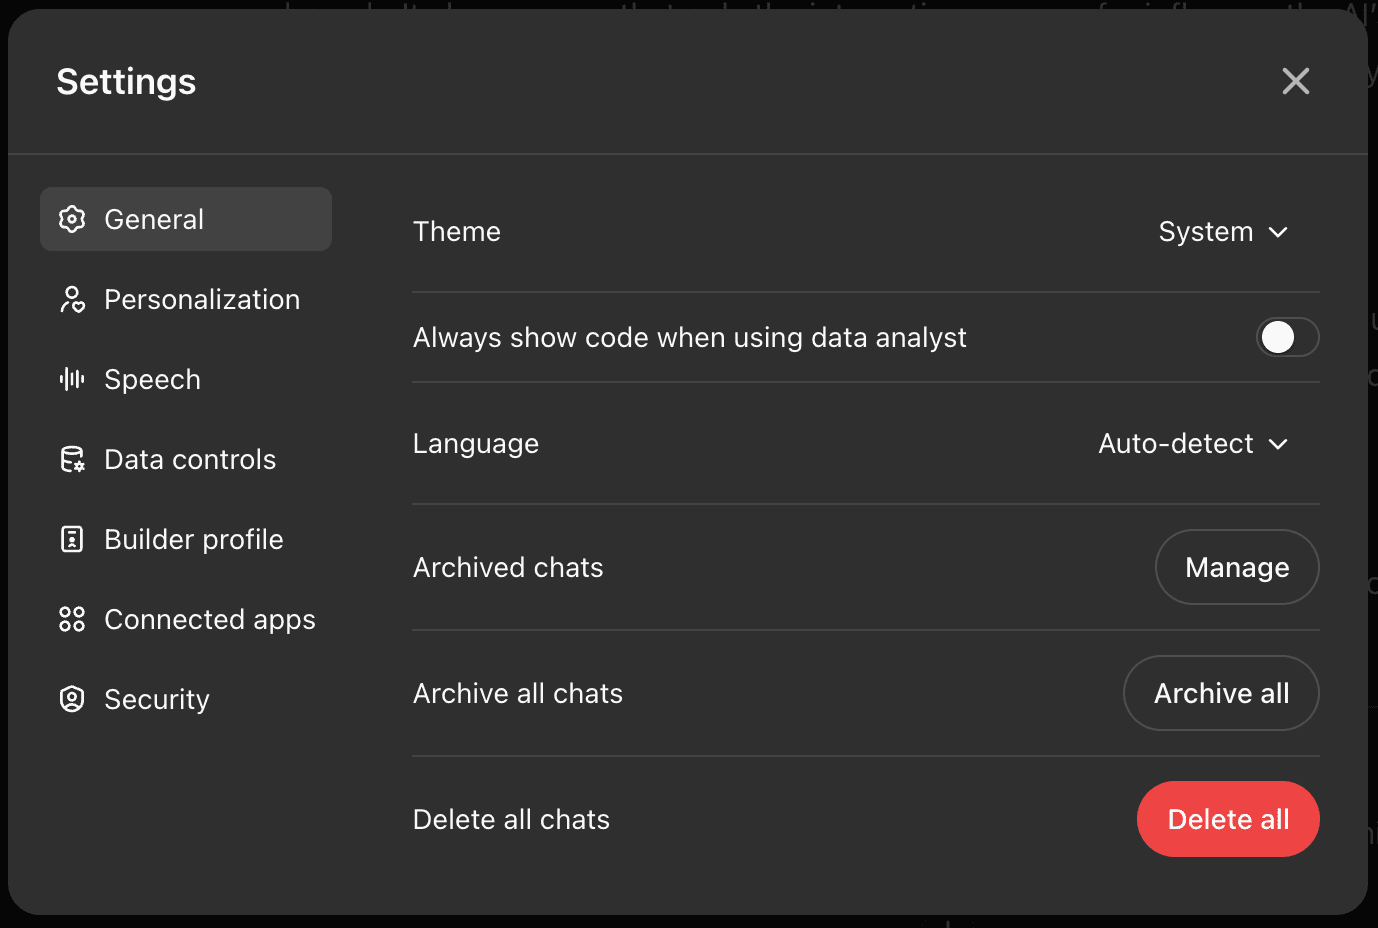This screenshot has height=928, width=1378.
Task: Click the Security shield icon
Action: click(72, 699)
